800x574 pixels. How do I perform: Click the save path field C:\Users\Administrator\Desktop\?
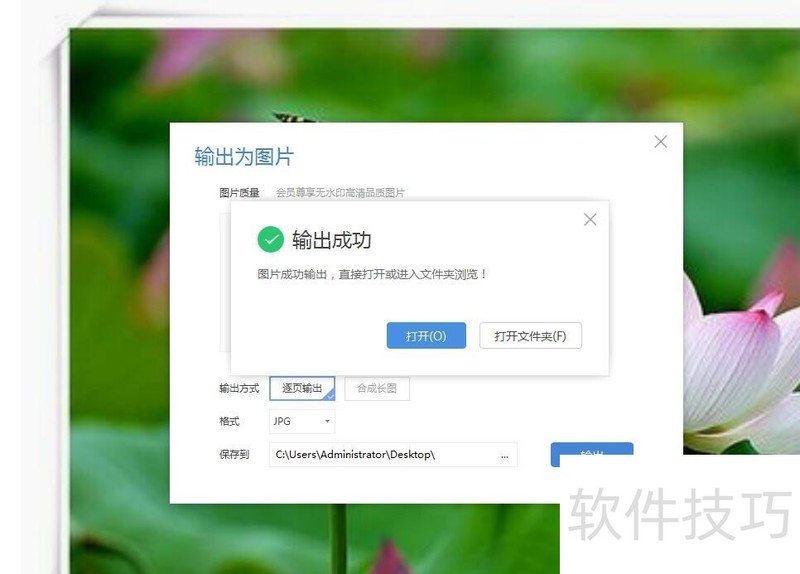(x=393, y=455)
